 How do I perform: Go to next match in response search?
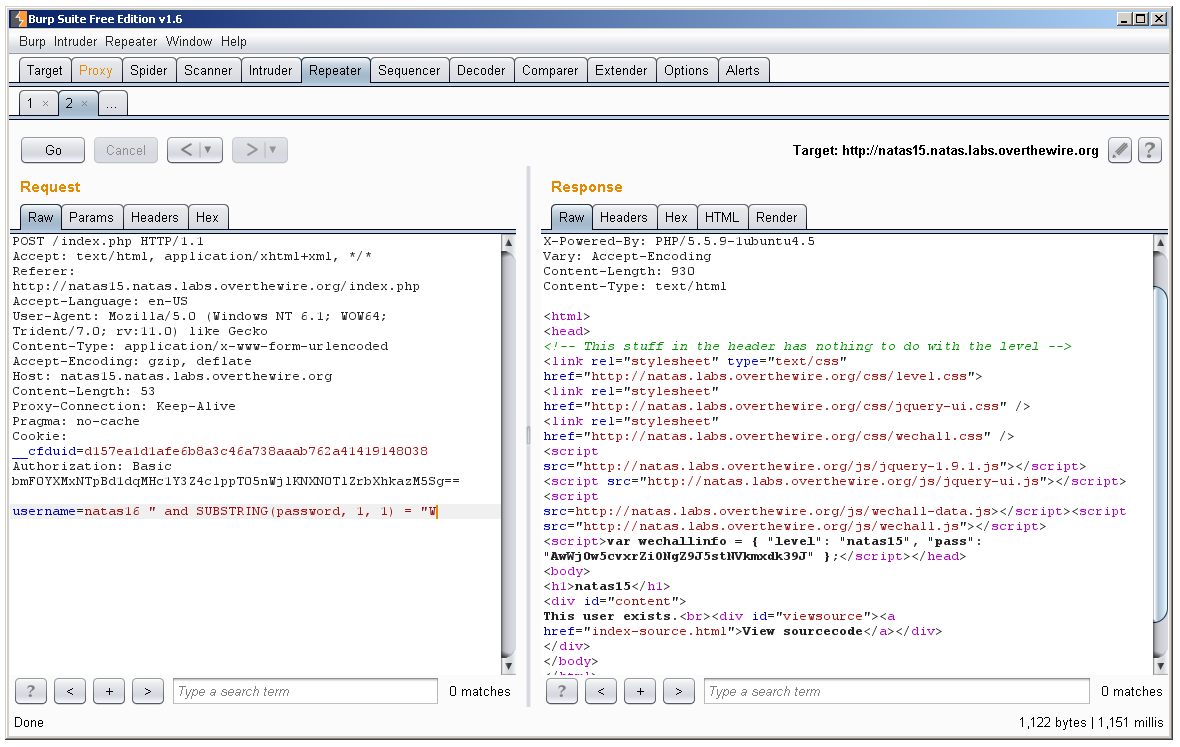coord(679,691)
